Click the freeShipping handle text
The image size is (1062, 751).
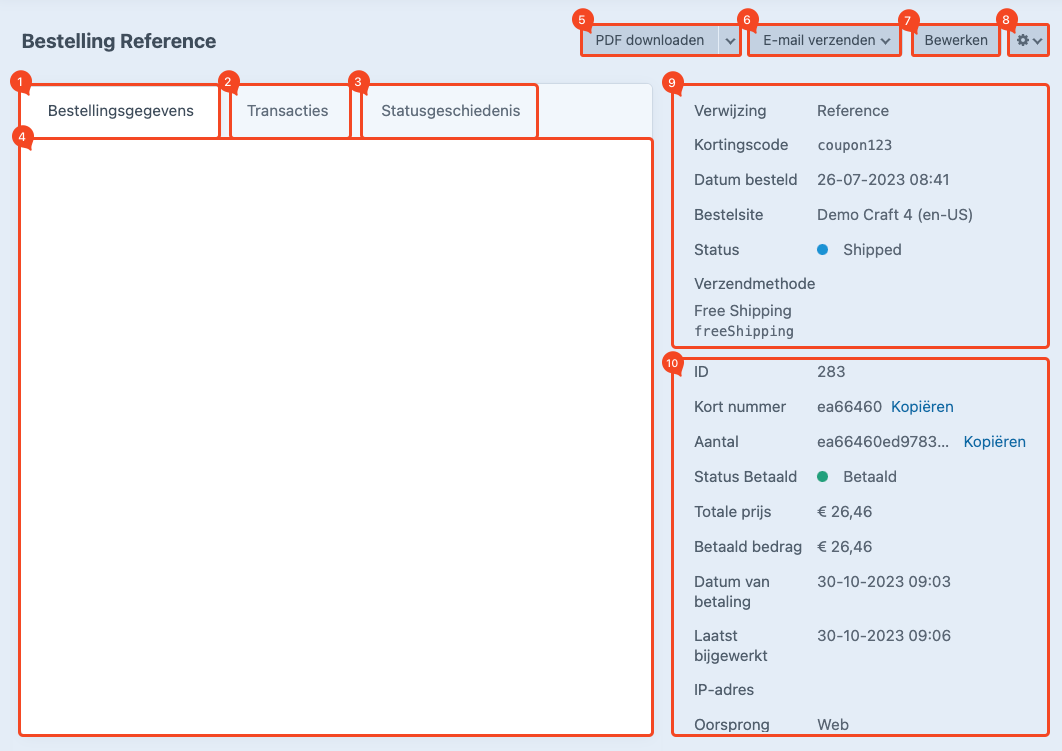(743, 331)
